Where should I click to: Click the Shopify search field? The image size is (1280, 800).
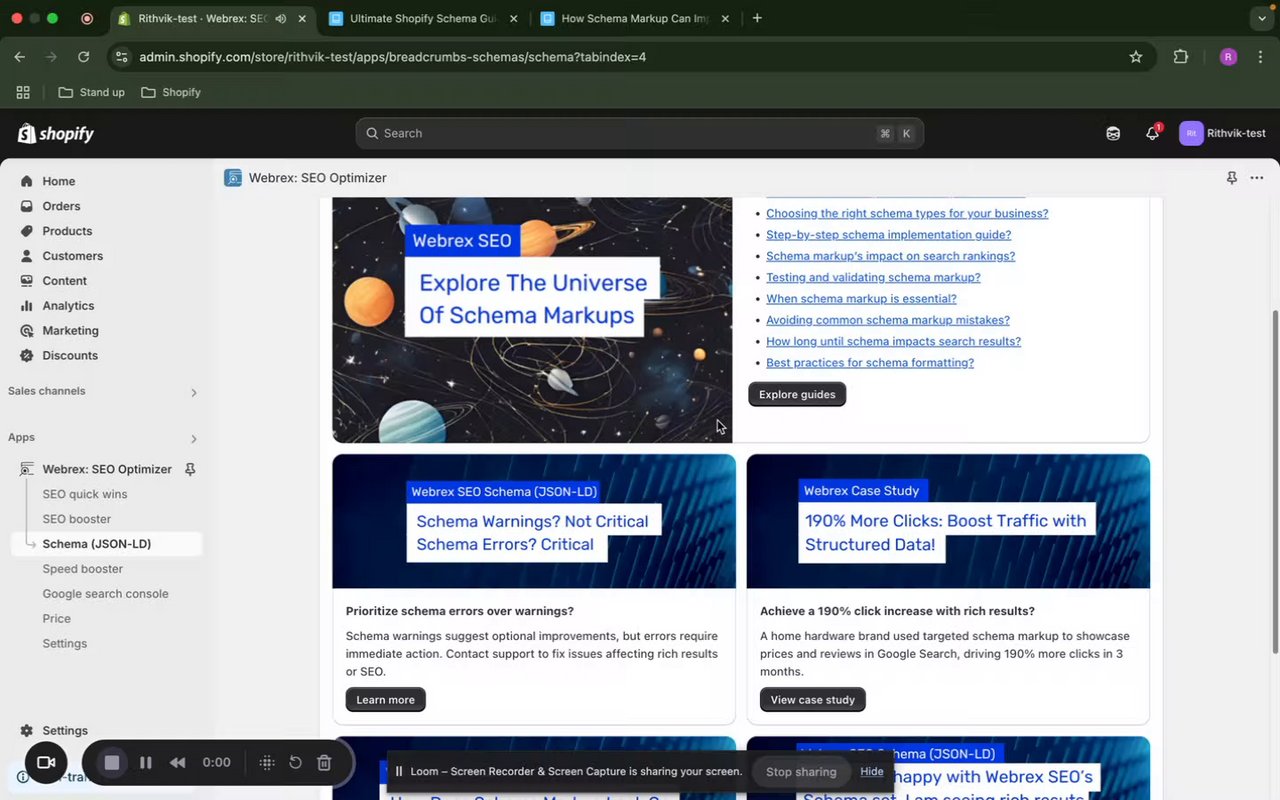click(x=640, y=133)
